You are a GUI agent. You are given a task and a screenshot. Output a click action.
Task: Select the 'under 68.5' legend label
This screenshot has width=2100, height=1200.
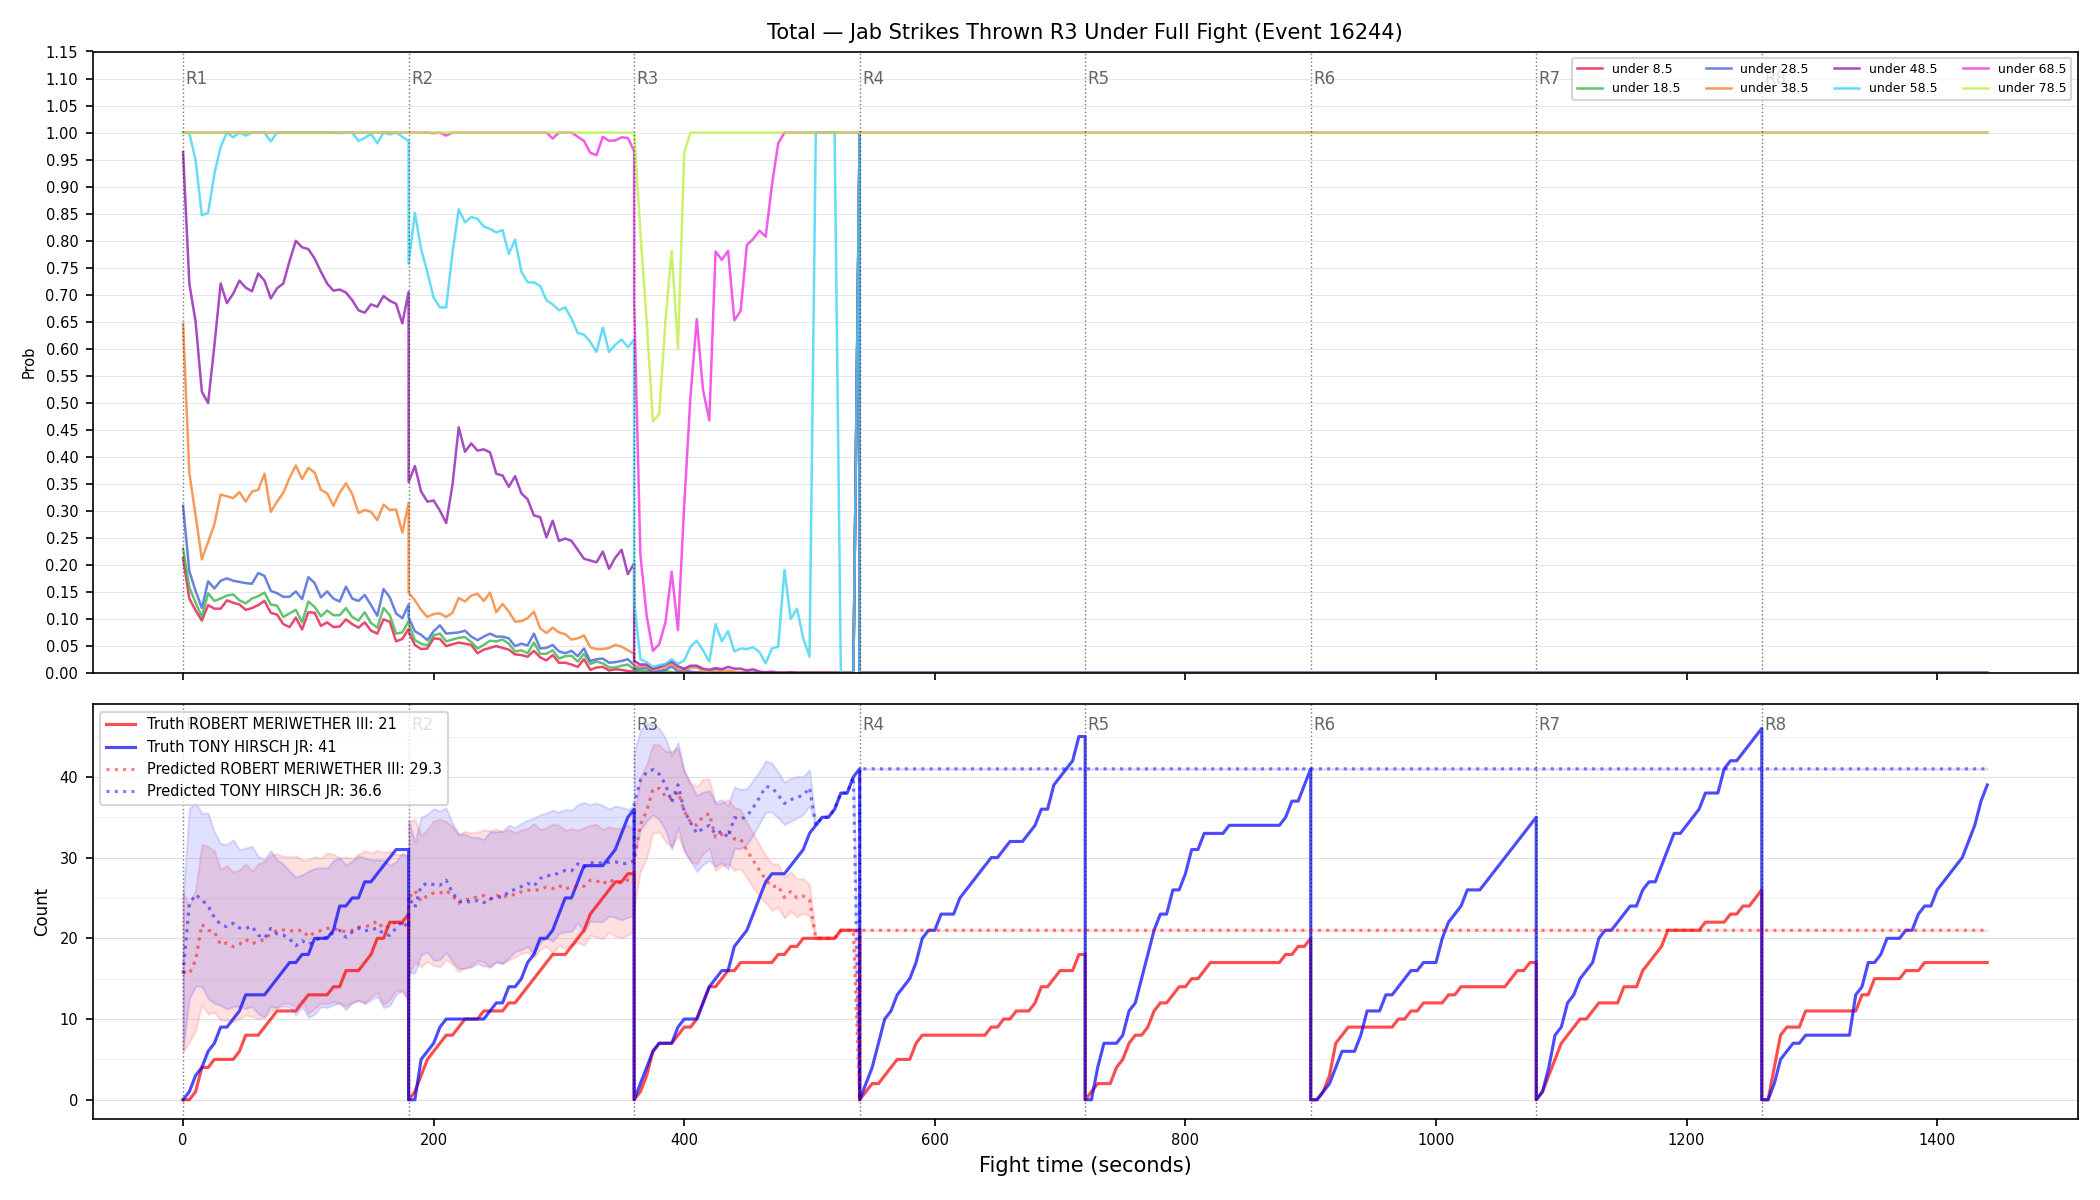(2032, 69)
